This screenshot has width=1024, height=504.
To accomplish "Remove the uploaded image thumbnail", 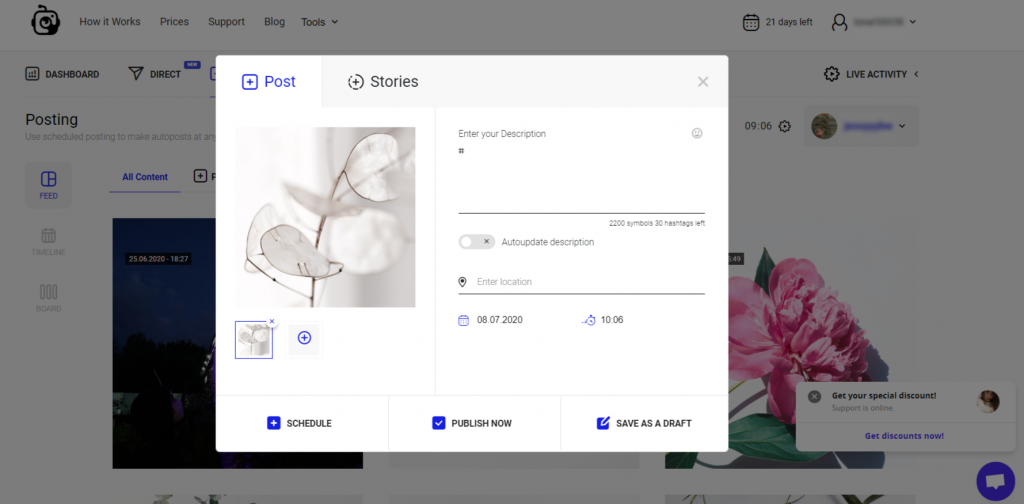I will point(271,322).
